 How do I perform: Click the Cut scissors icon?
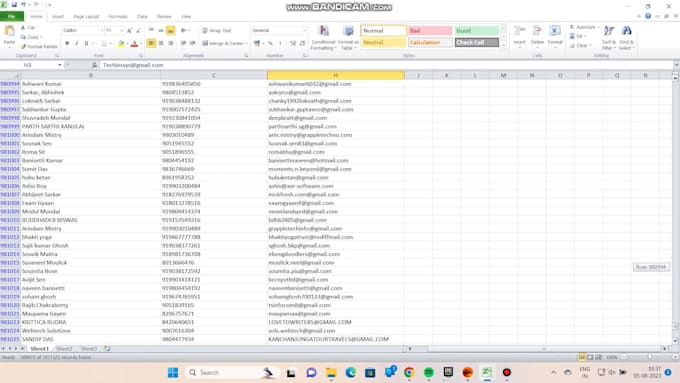click(23, 27)
